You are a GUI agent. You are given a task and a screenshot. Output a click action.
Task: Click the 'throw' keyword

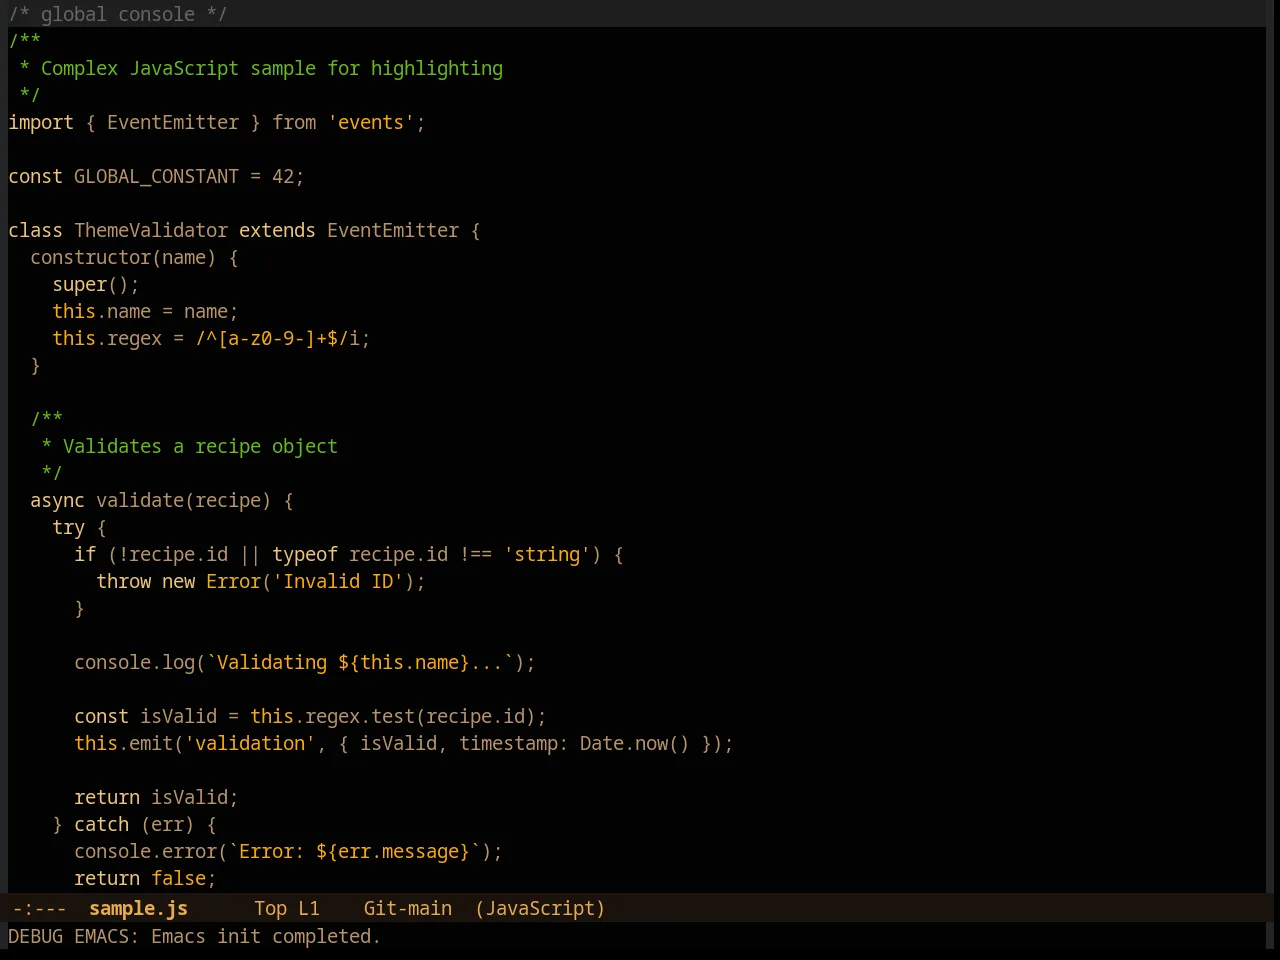(x=123, y=581)
